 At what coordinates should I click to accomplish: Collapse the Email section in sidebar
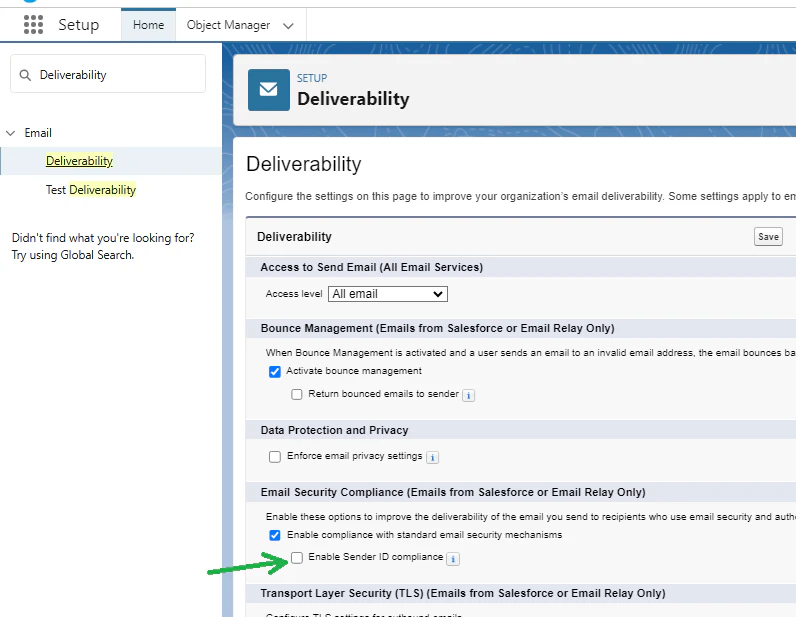(x=10, y=133)
